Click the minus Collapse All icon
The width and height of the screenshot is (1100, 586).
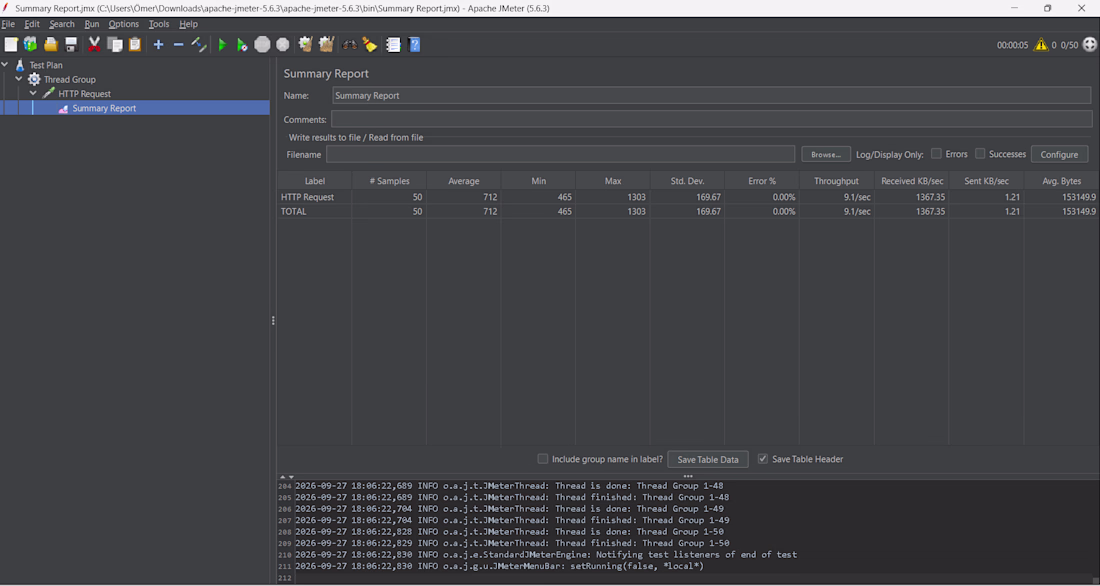[x=178, y=45]
